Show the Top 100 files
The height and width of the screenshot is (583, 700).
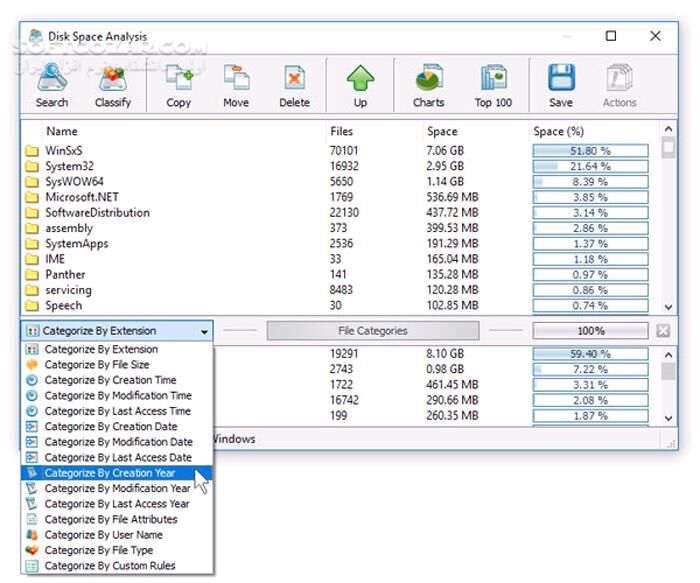[x=493, y=84]
